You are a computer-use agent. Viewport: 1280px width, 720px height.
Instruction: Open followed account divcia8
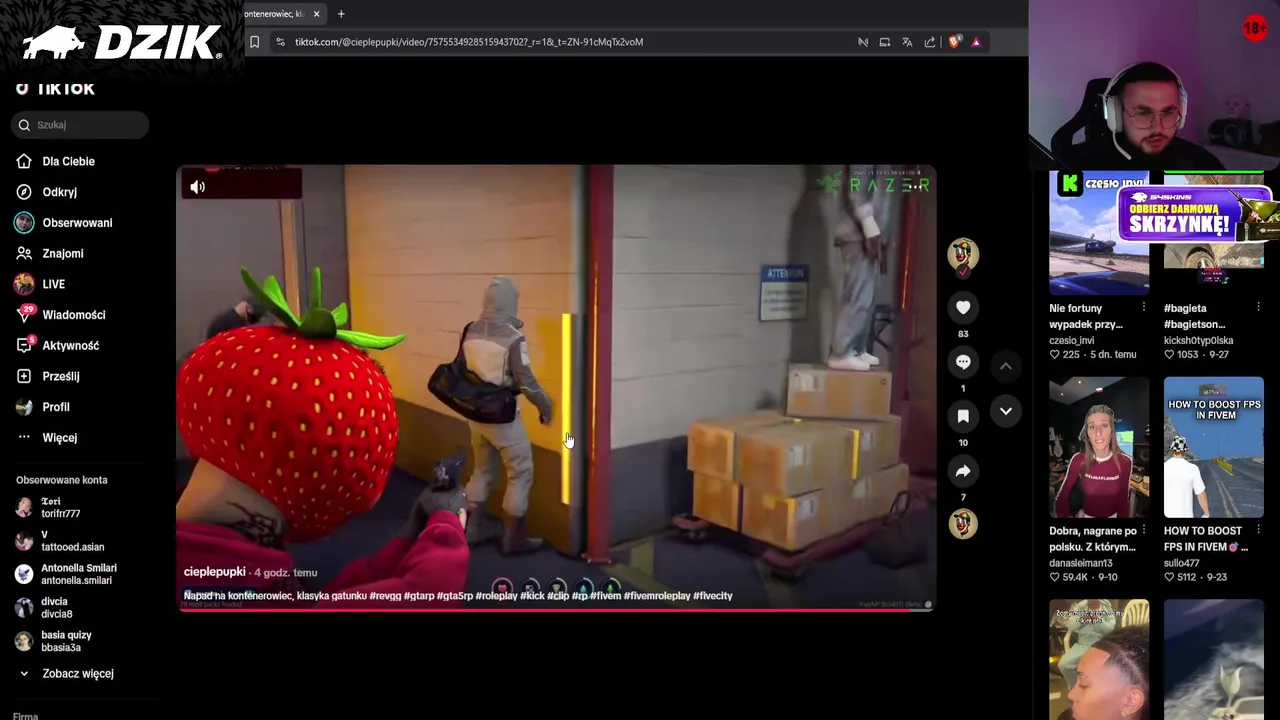click(56, 608)
